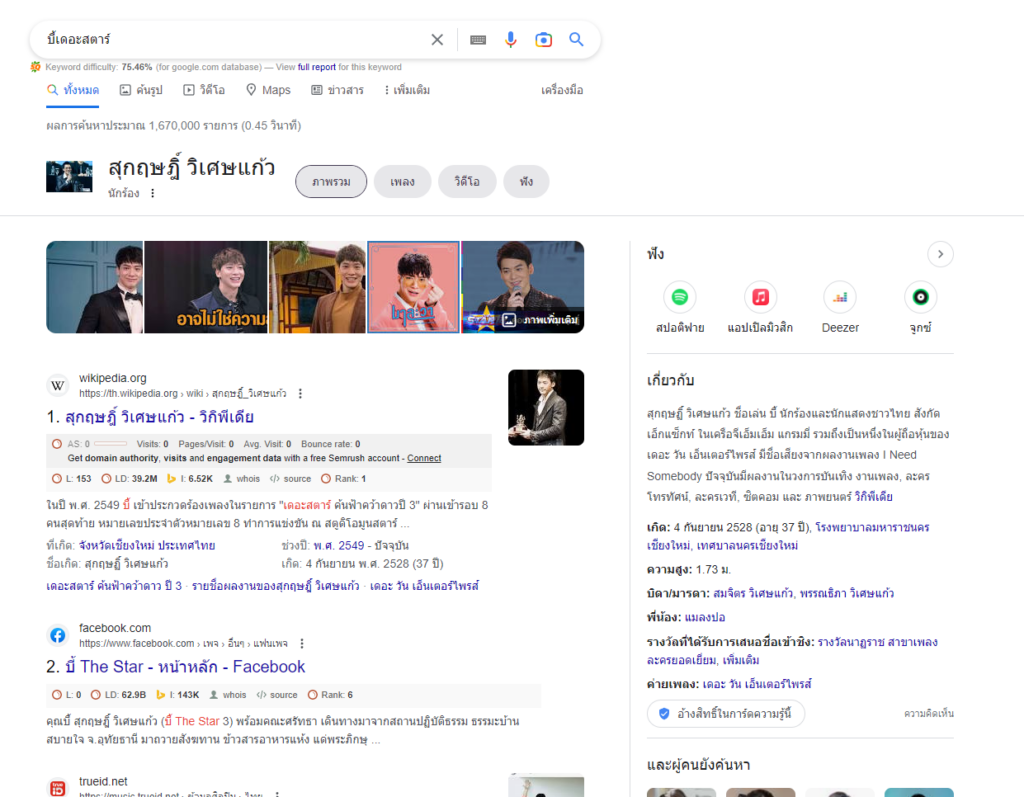
Task: Open Deezer listening option
Action: point(840,308)
